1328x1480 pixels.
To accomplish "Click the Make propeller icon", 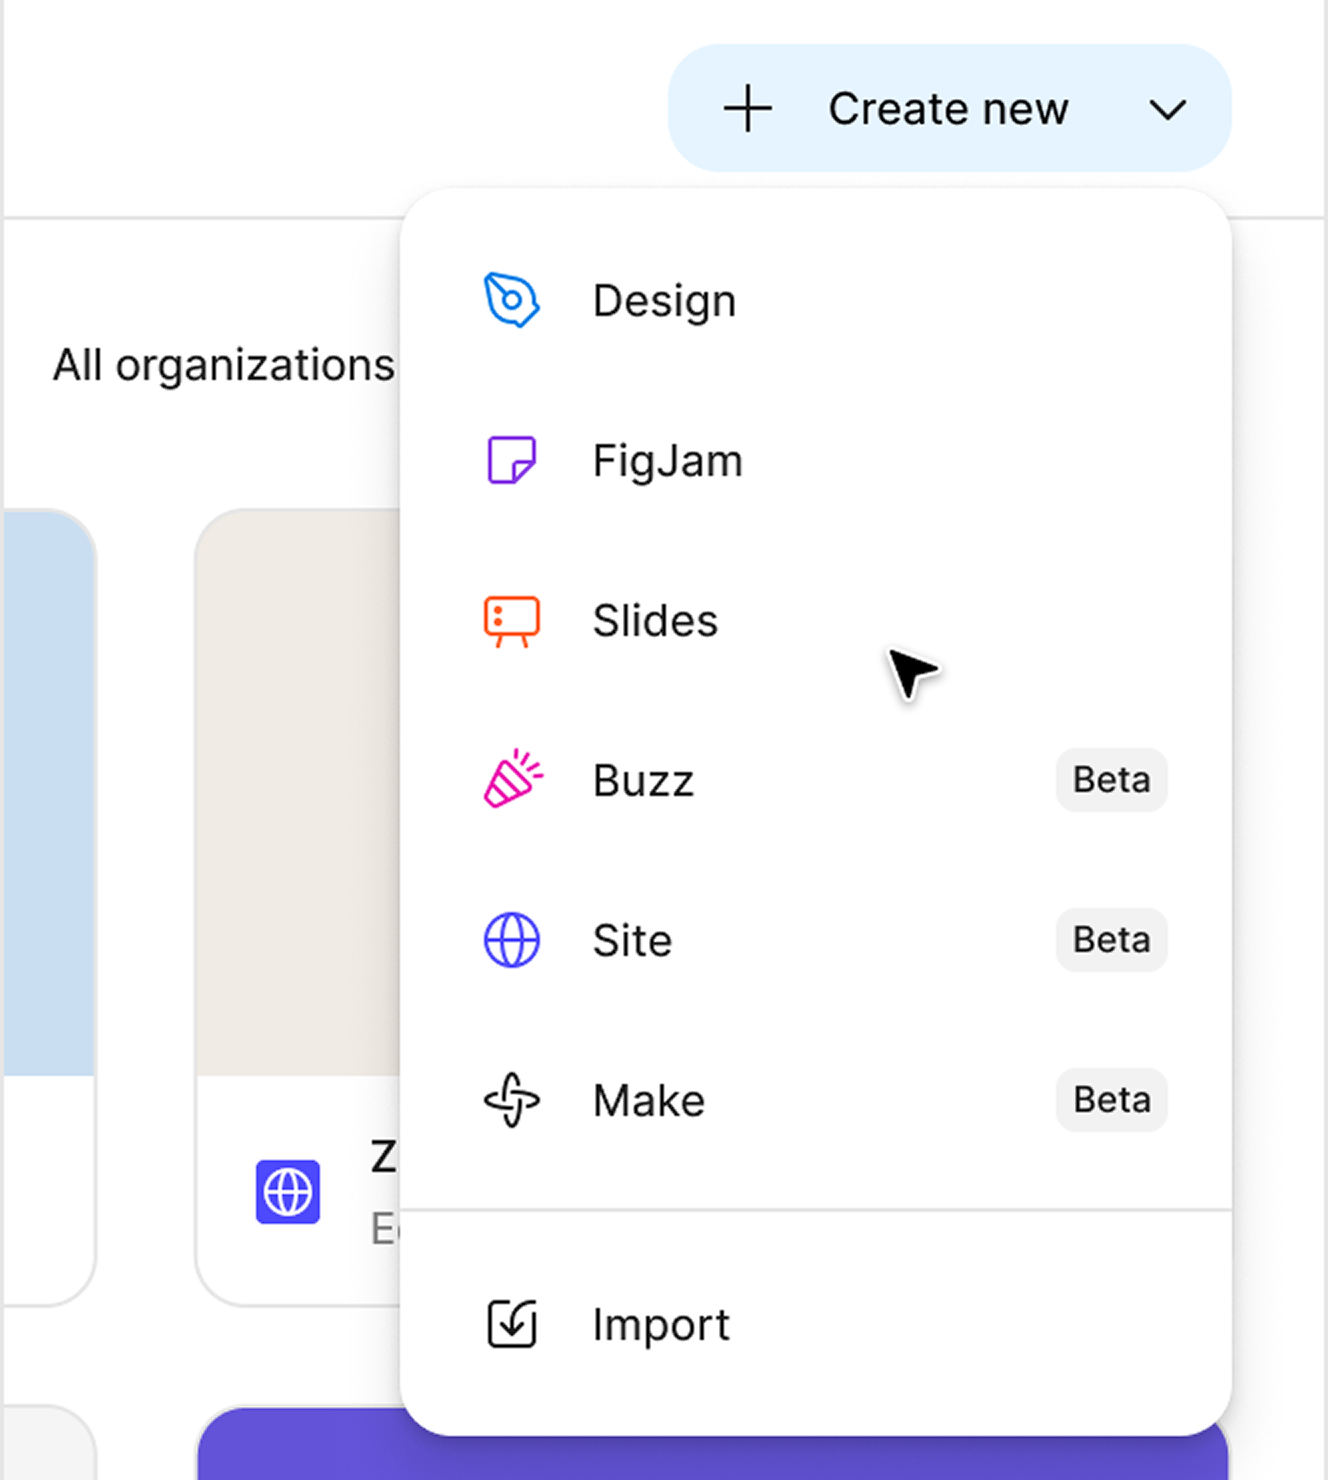I will click(x=511, y=1100).
